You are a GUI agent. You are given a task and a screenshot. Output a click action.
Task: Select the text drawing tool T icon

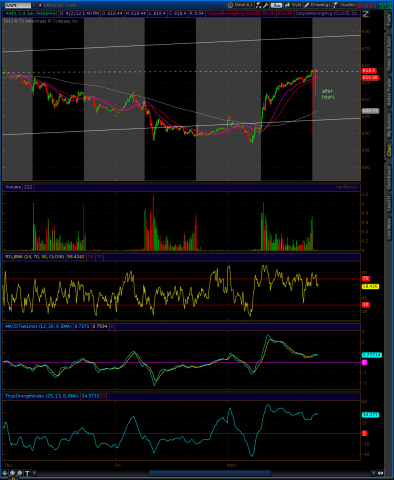(27, 473)
